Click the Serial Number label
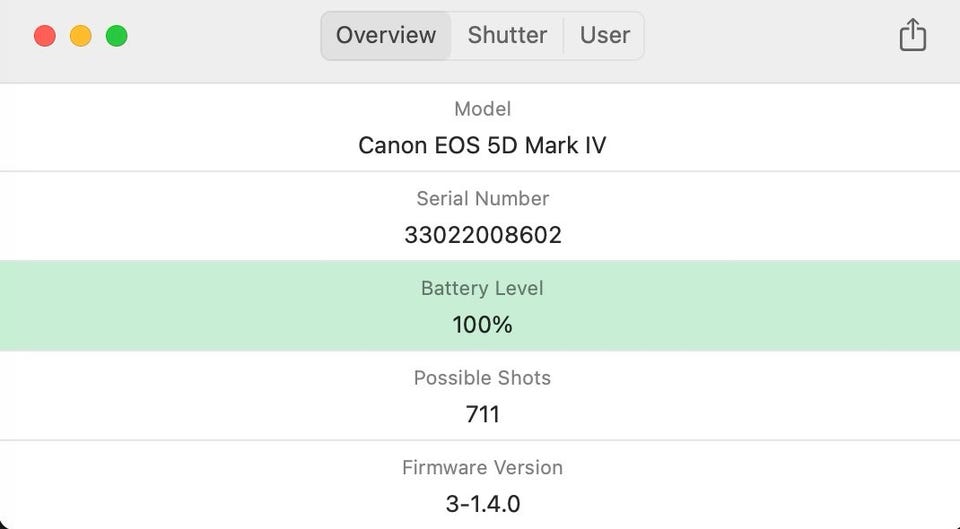Screen dimensions: 960x529 tap(482, 199)
